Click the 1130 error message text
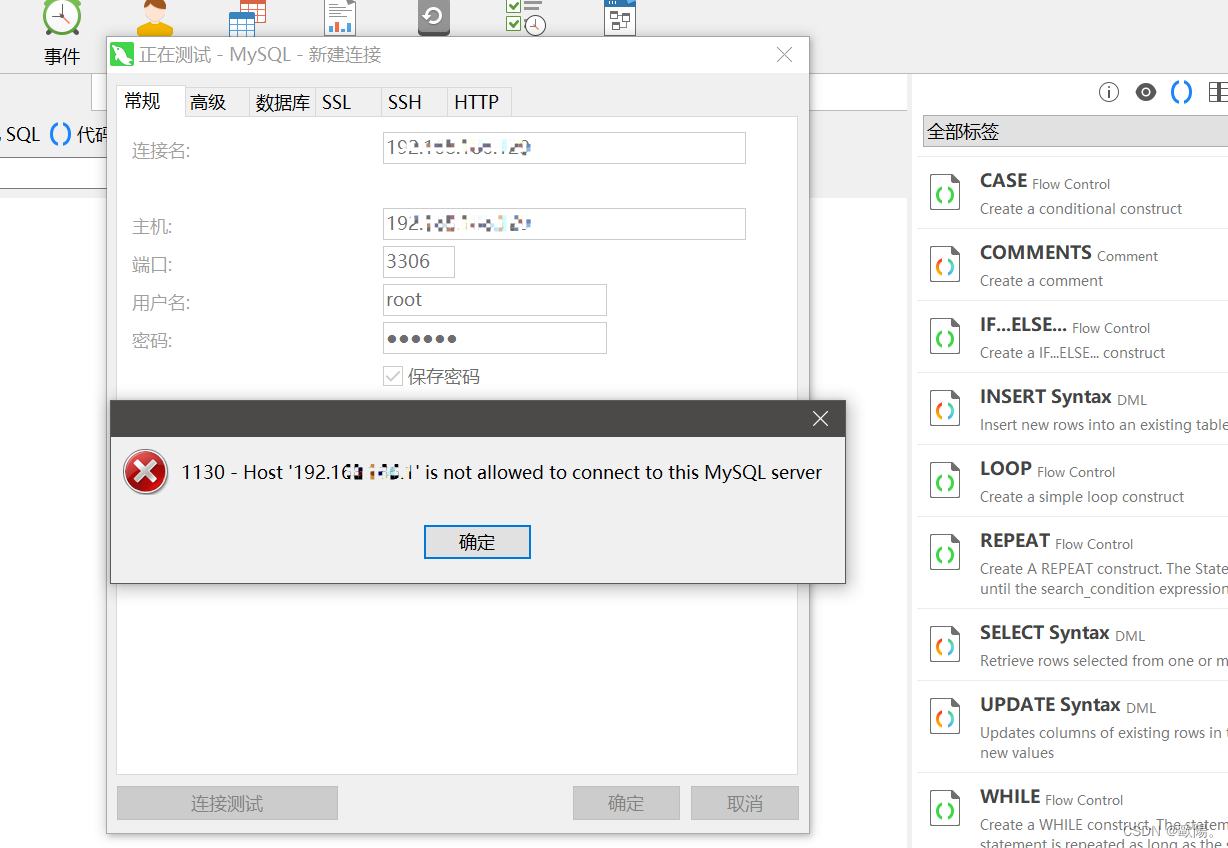The width and height of the screenshot is (1228, 848). click(501, 472)
